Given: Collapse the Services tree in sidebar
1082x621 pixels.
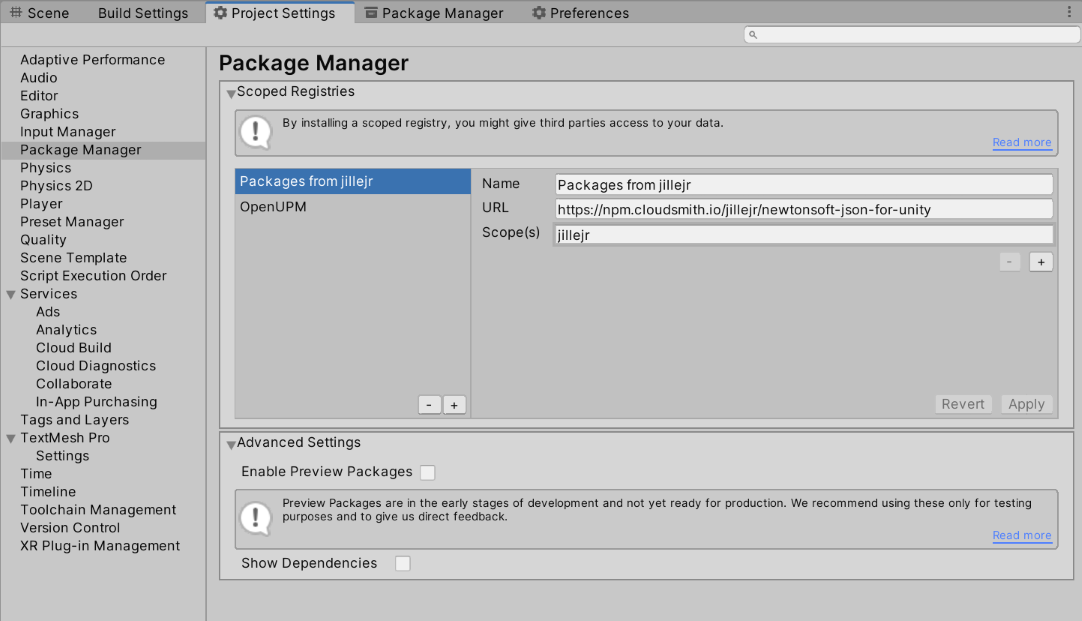Looking at the screenshot, I should pos(11,294).
